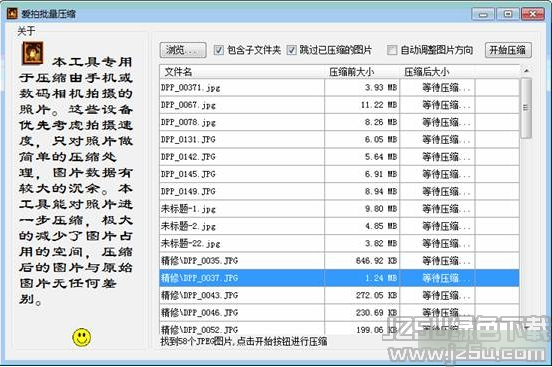Sort by the 文件名 column header

click(x=242, y=72)
